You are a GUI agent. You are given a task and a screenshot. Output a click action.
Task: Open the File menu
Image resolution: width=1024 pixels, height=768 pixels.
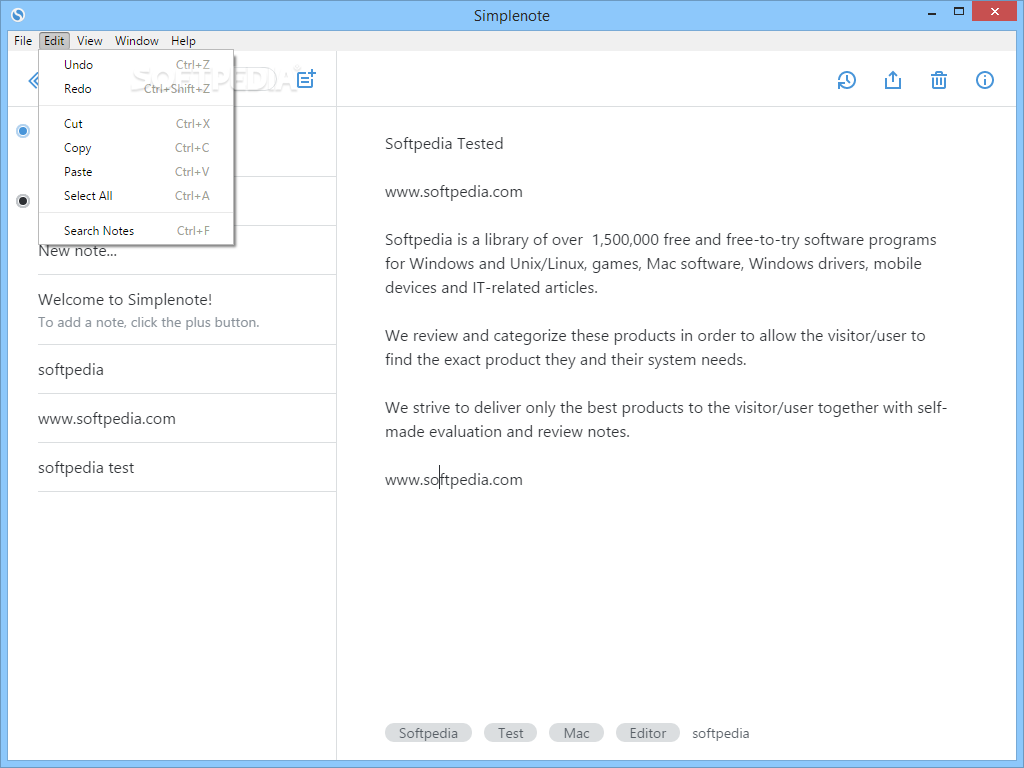(x=23, y=40)
